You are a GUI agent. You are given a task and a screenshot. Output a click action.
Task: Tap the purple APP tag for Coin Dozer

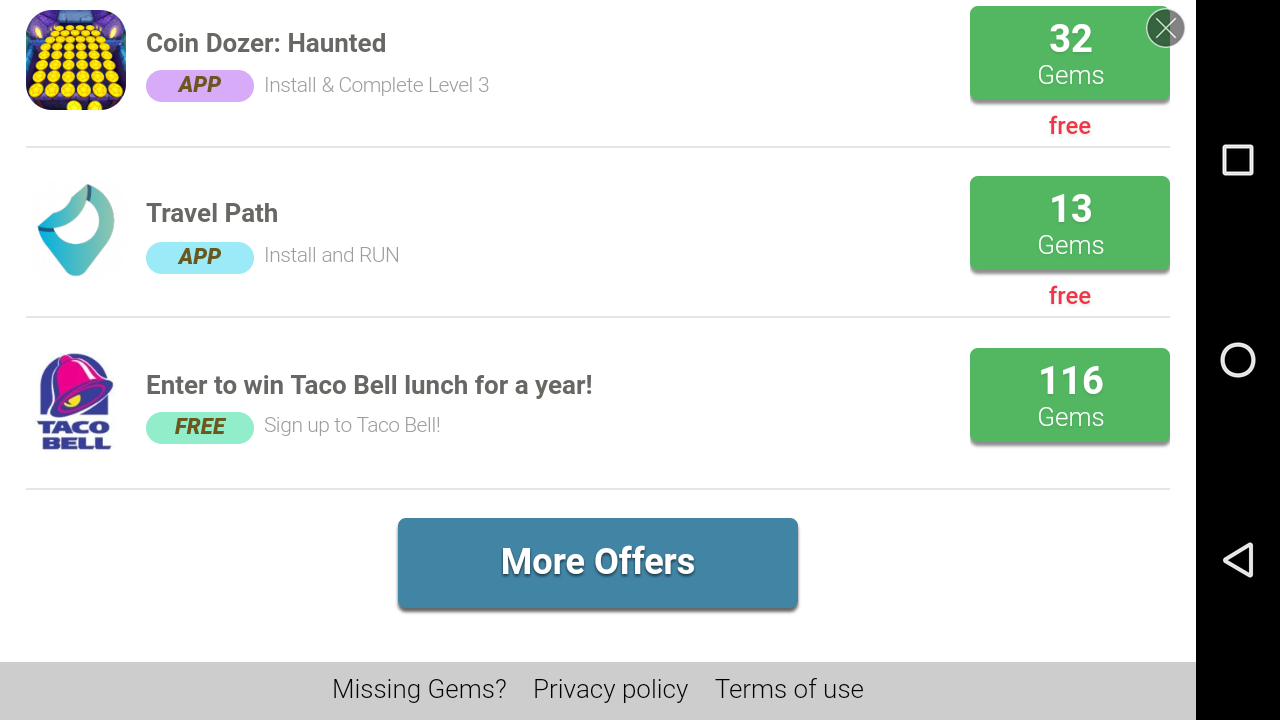tap(200, 85)
